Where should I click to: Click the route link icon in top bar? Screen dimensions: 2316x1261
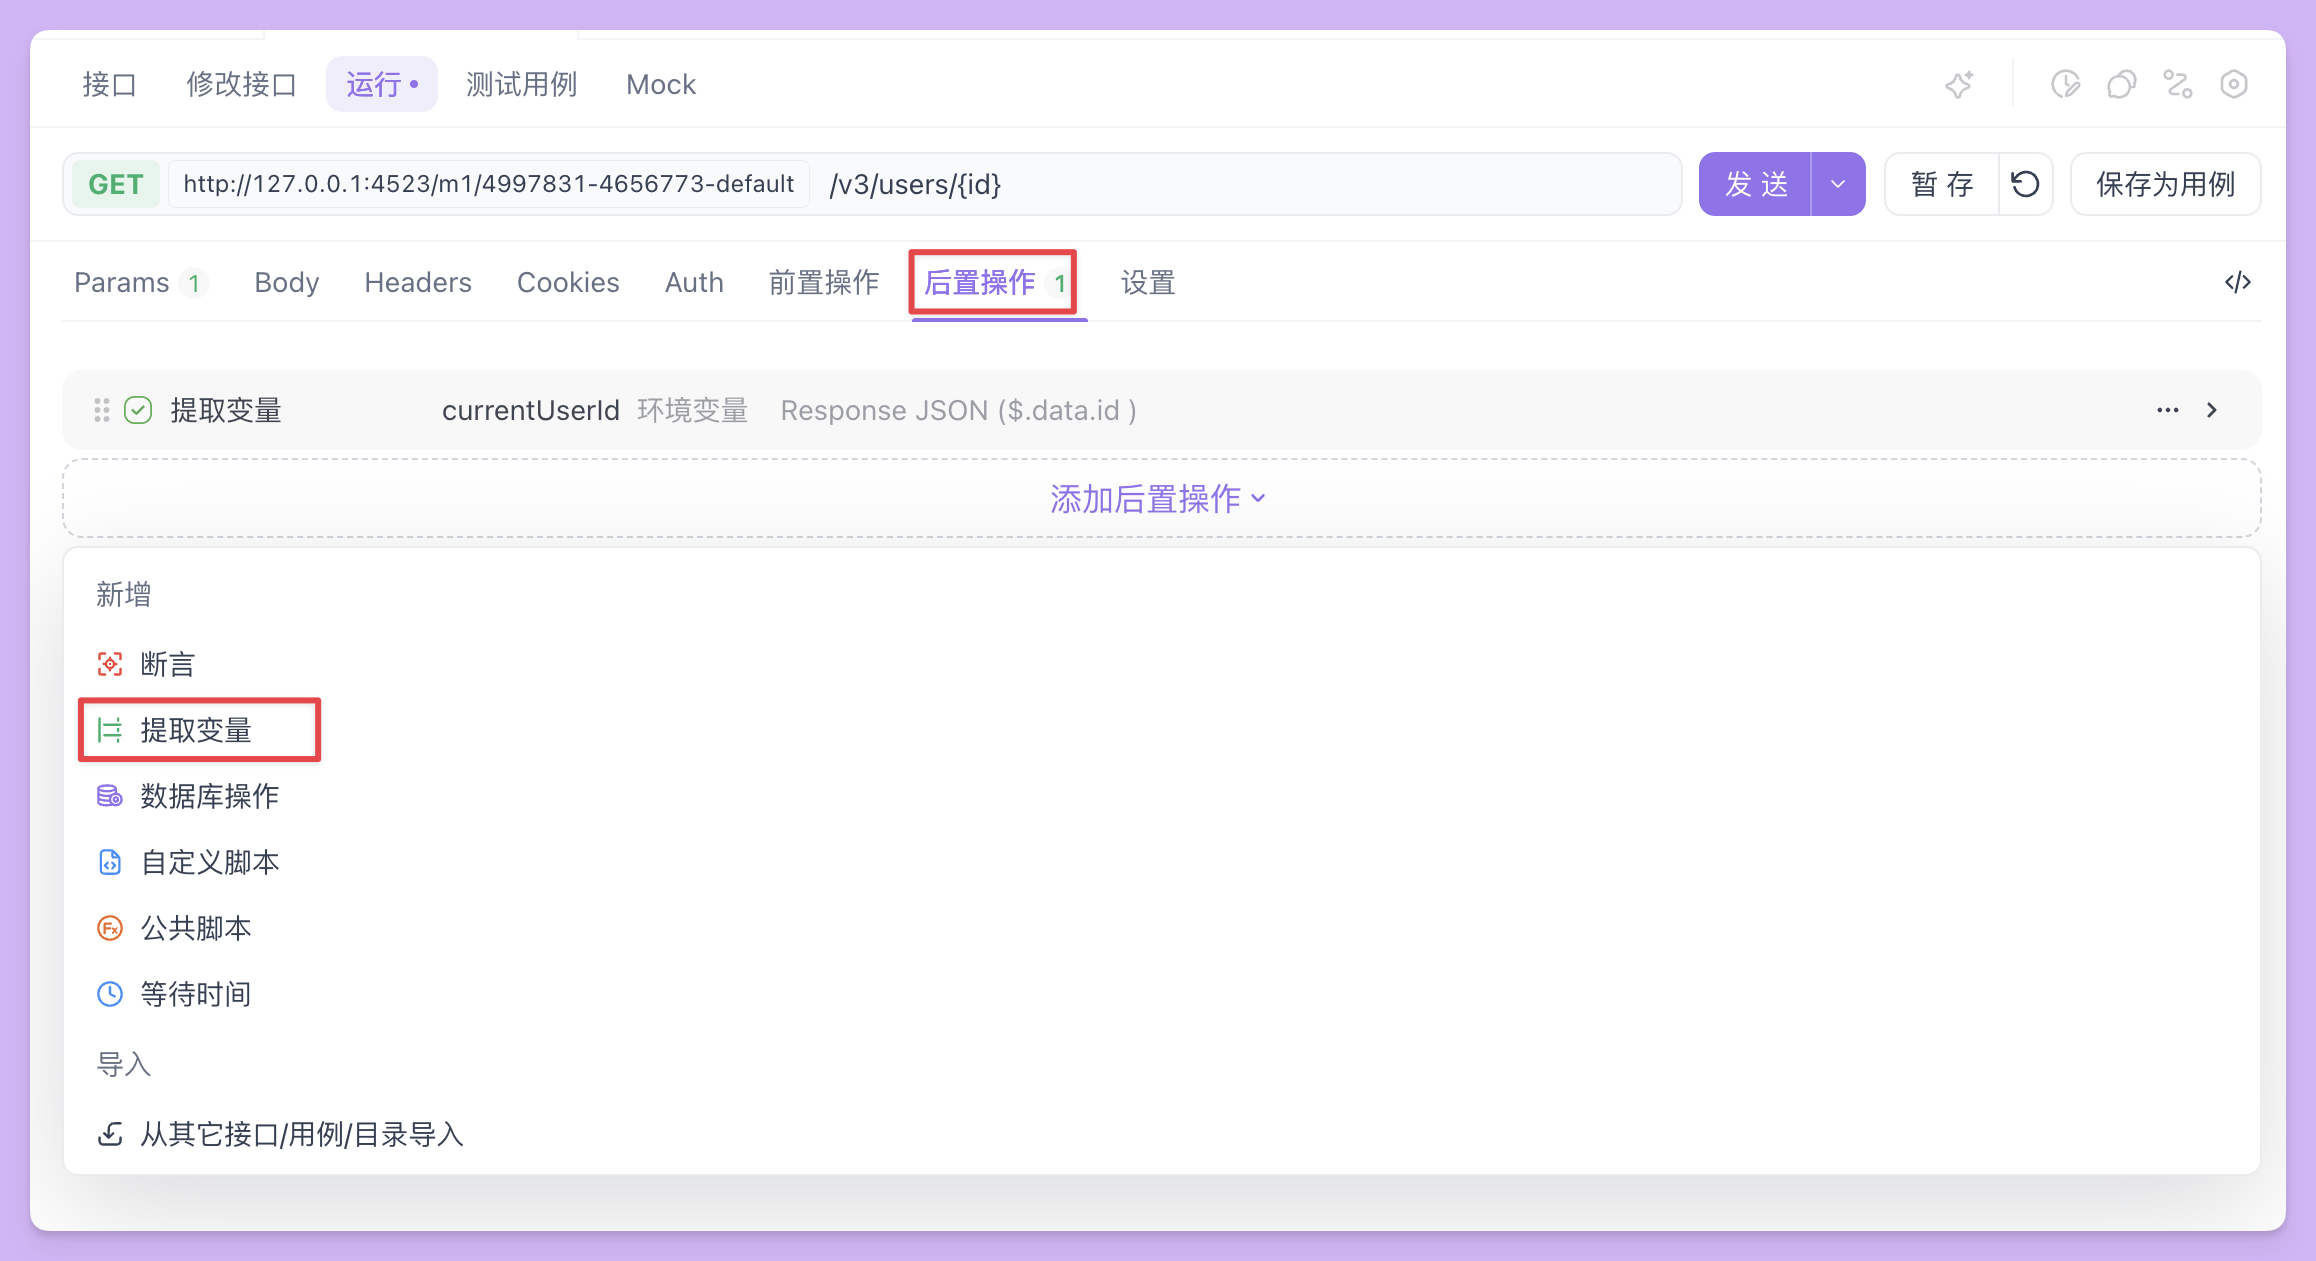pos(2178,84)
